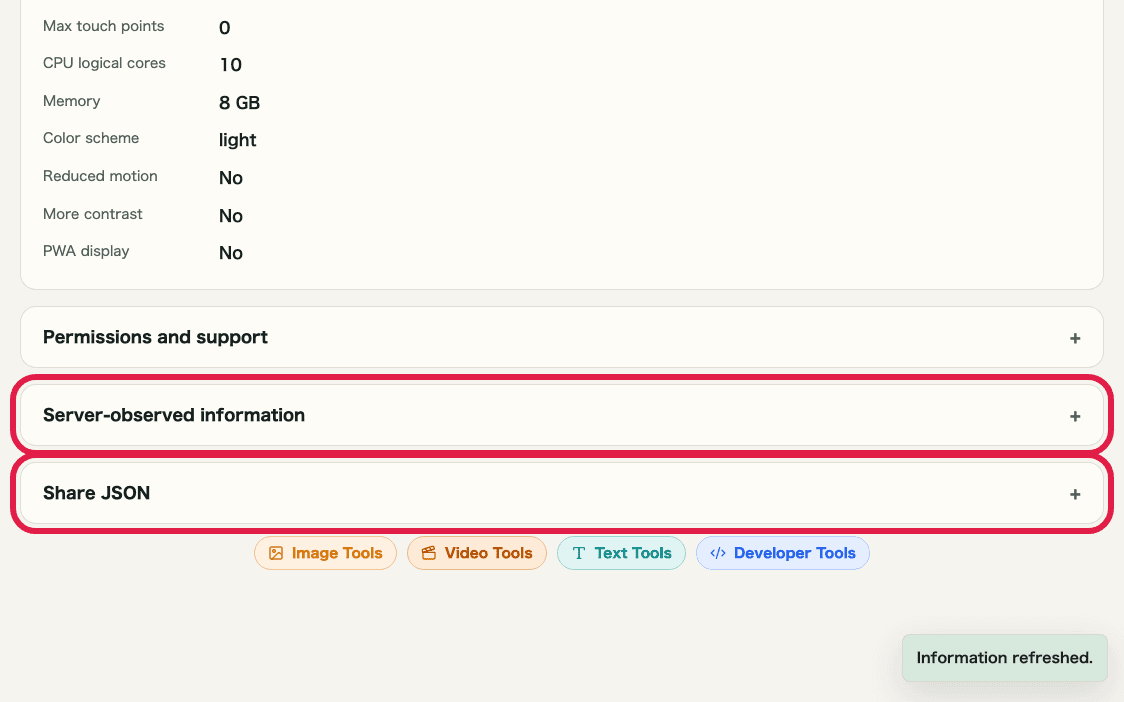Open the Image Tools page
Viewport: 1124px width, 702px height.
coord(325,552)
